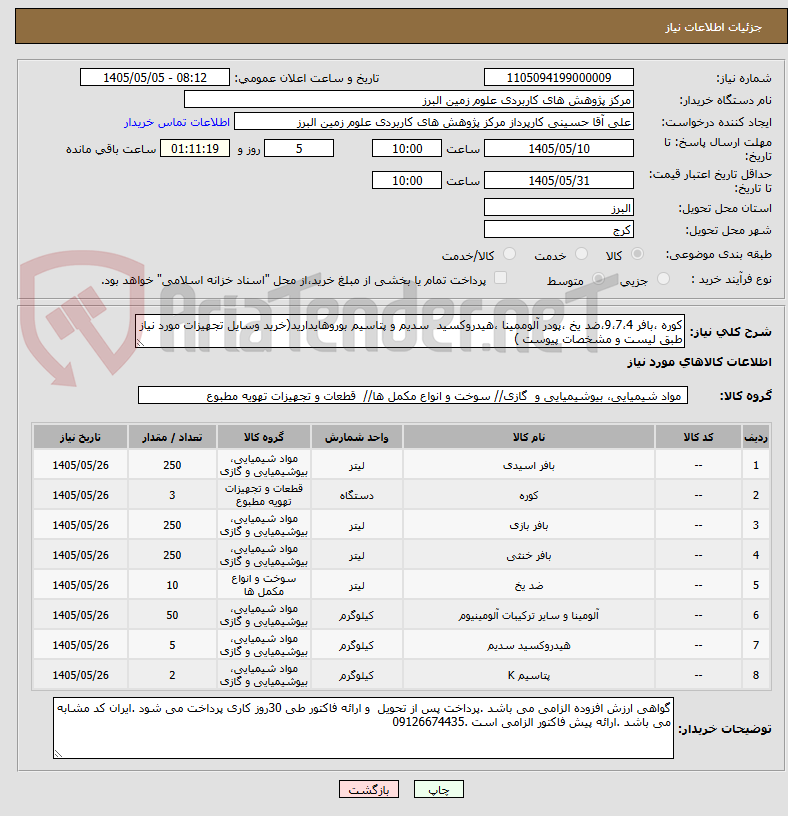
Task: Click the تعداد / مقدار column header
Action: [x=172, y=437]
